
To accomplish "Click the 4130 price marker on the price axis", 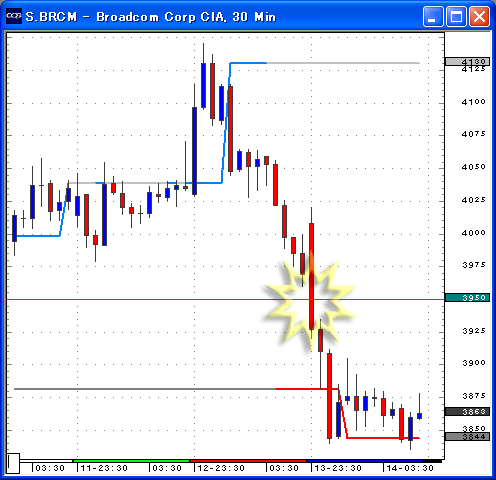I will (467, 61).
